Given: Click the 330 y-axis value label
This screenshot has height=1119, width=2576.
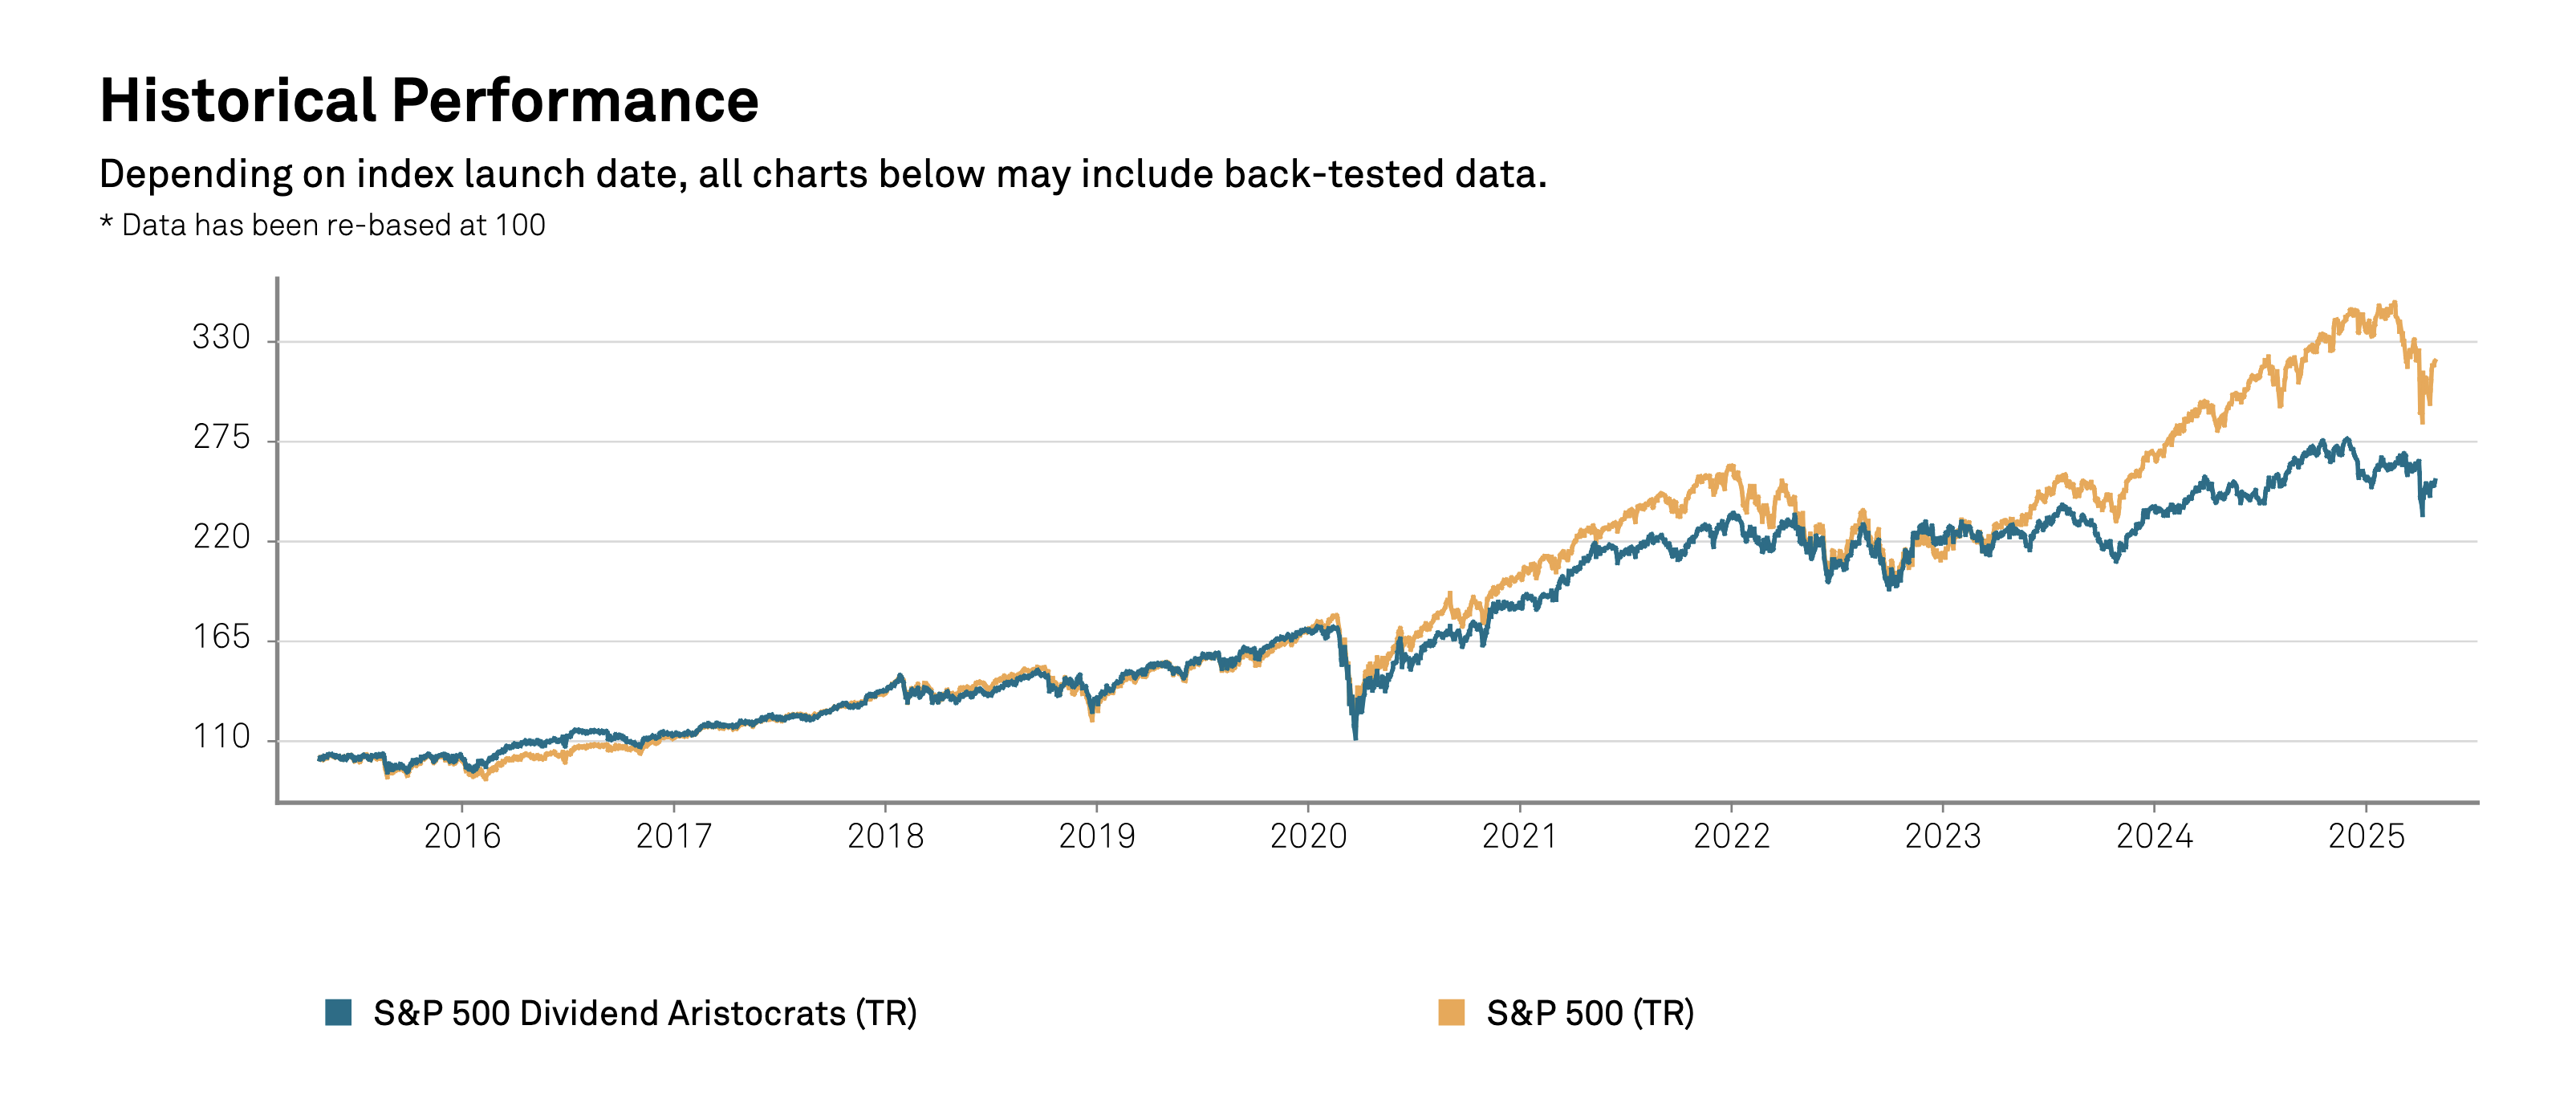Looking at the screenshot, I should [x=221, y=337].
